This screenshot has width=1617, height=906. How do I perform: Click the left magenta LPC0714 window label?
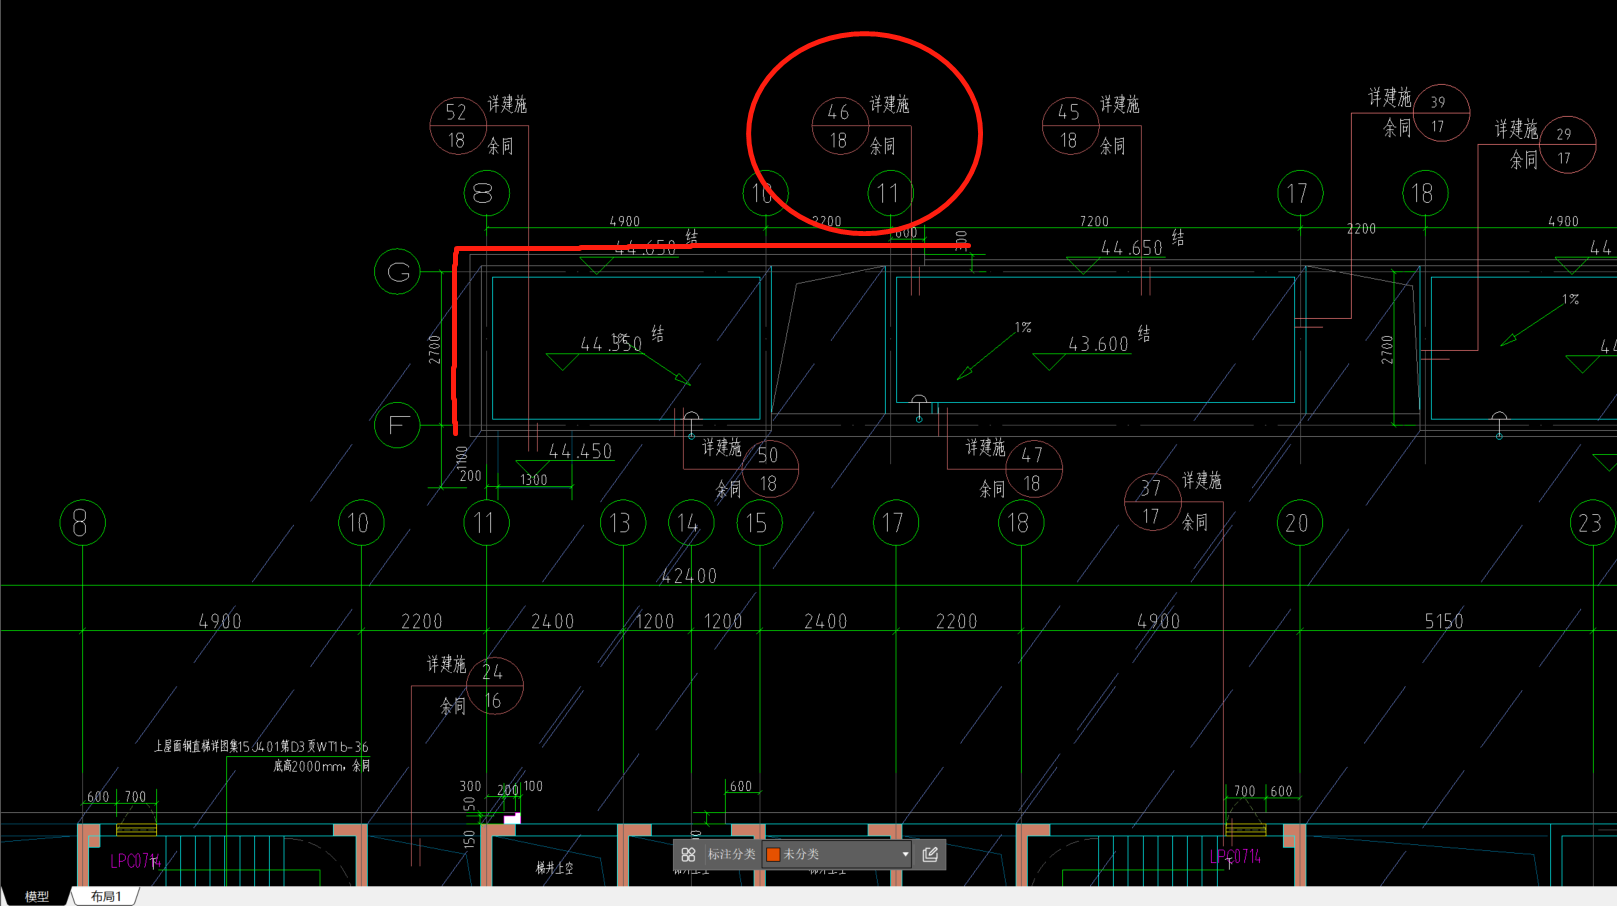[x=135, y=861]
